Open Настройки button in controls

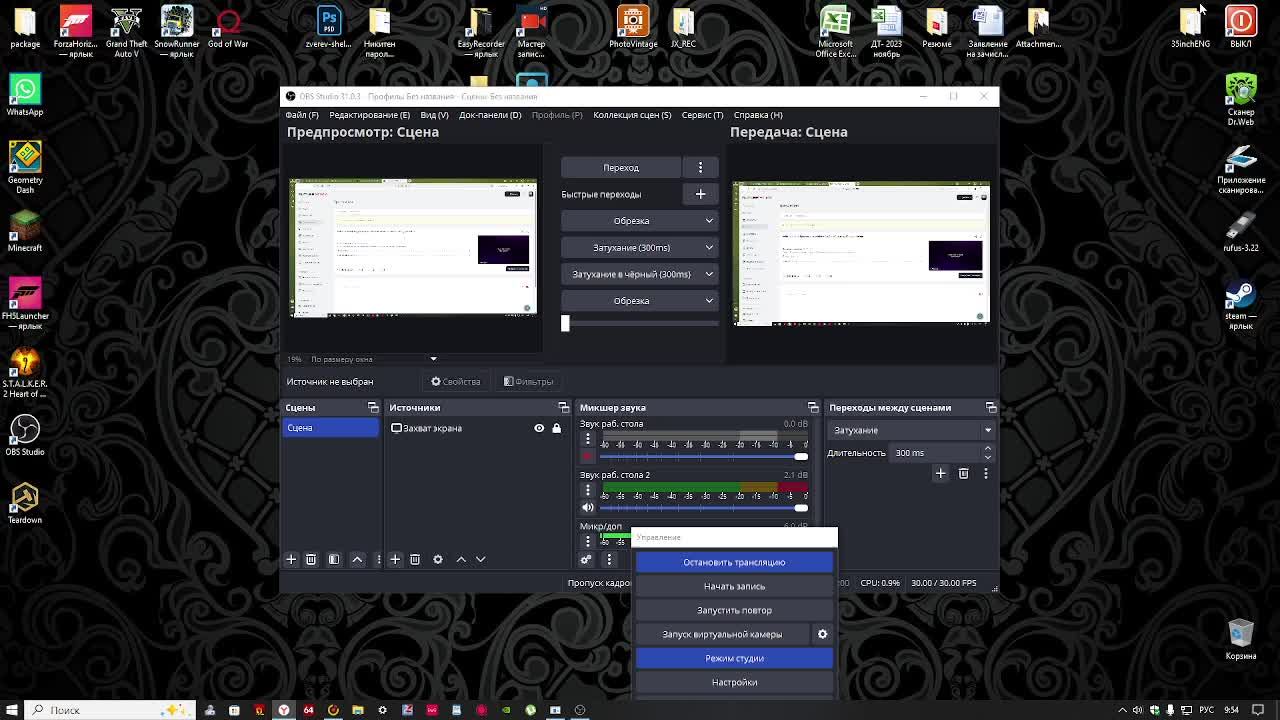(x=734, y=682)
